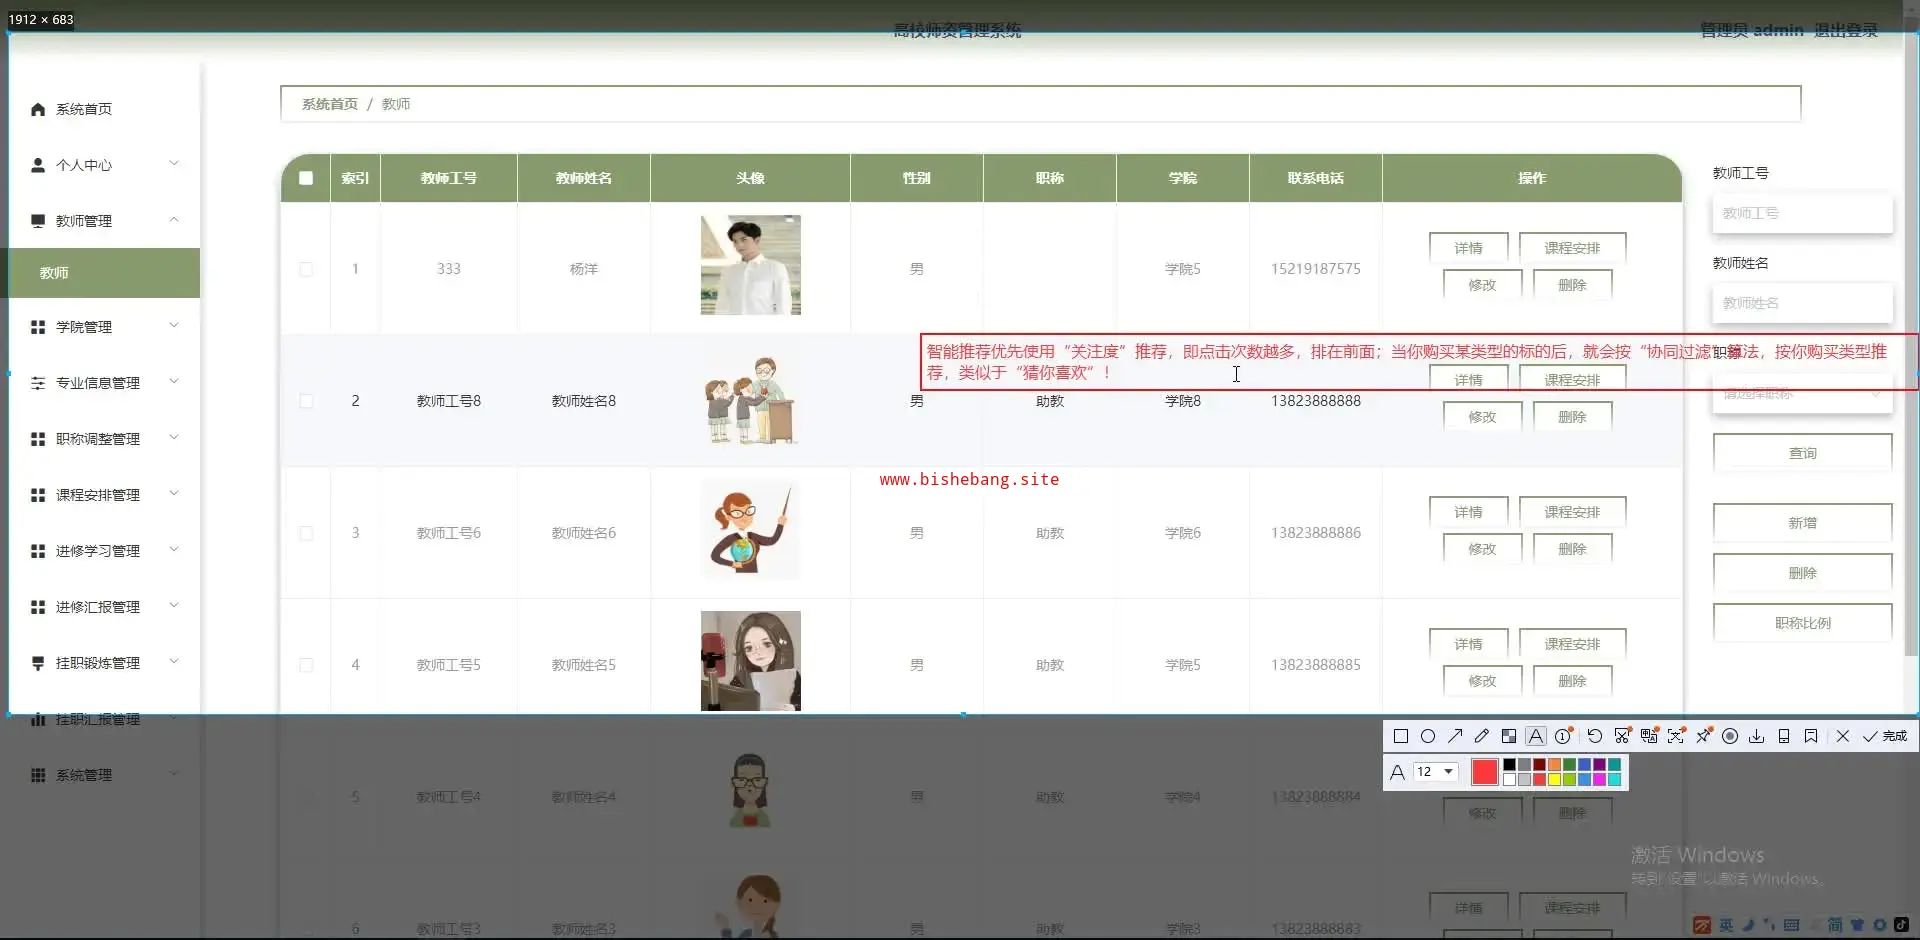This screenshot has width=1920, height=940.
Task: Click the translate screenshot icon
Action: (1649, 736)
